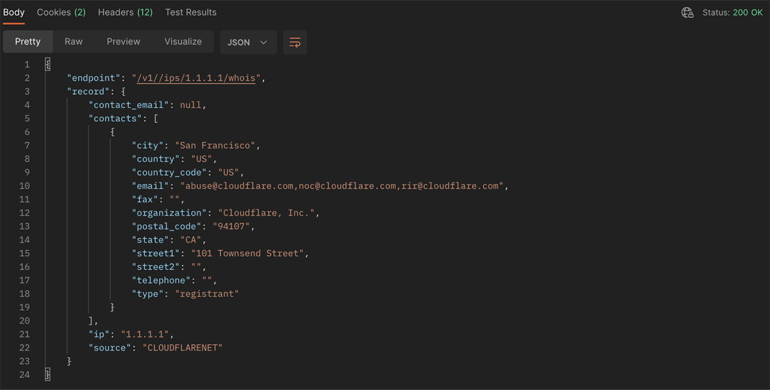The width and height of the screenshot is (770, 390).
Task: Select the Raw view
Action: [x=73, y=42]
